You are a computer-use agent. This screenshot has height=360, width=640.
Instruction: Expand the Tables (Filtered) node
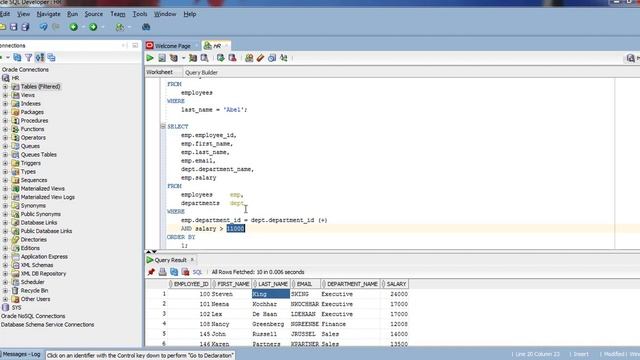(5, 87)
